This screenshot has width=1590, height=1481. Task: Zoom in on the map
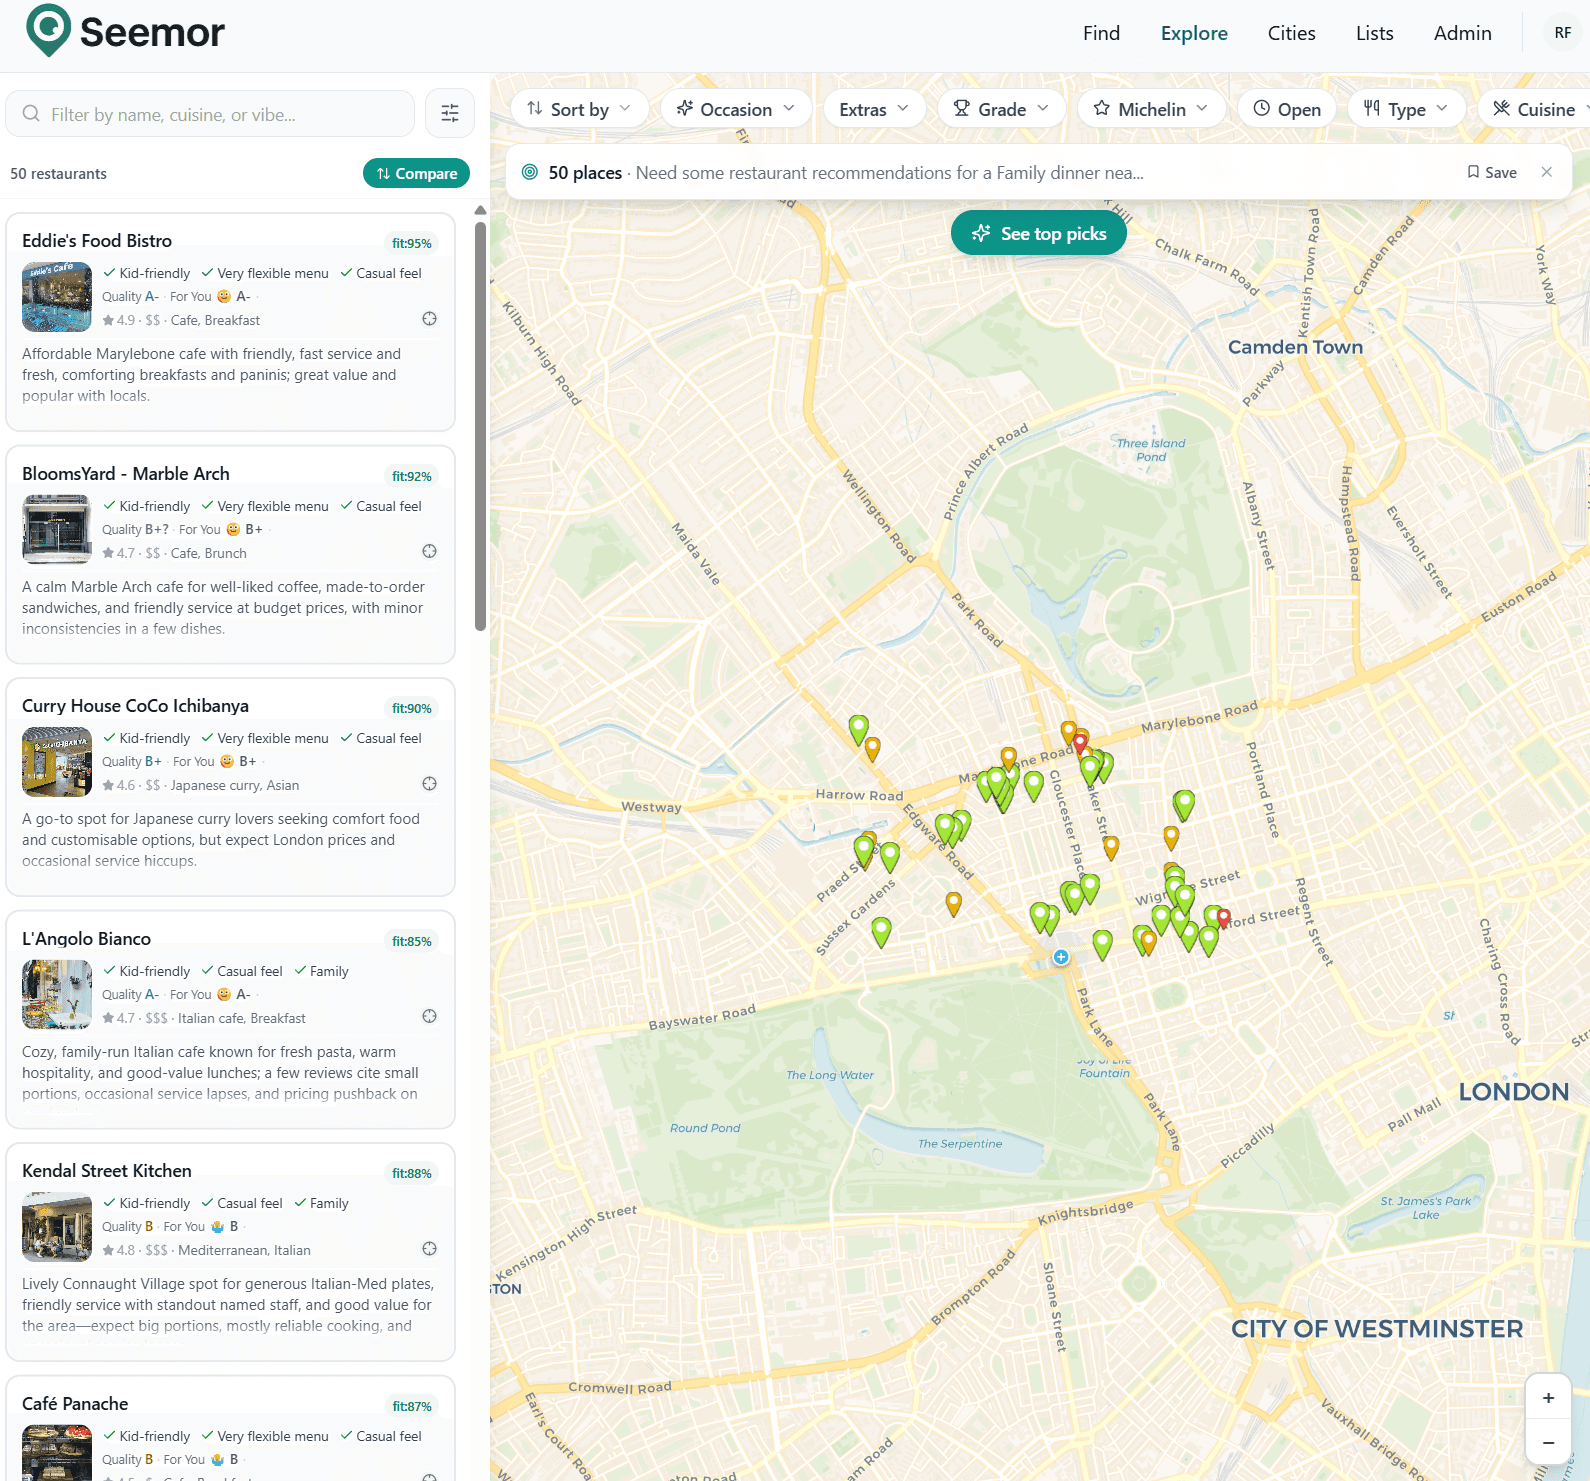(x=1548, y=1398)
